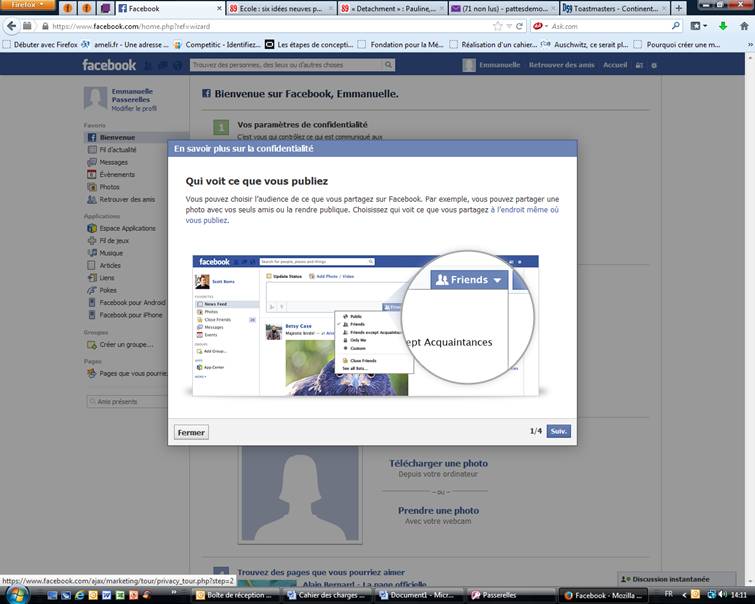Screen dimensions: 755x604
Task: Open Évènements in the sidebar
Action: tap(117, 174)
